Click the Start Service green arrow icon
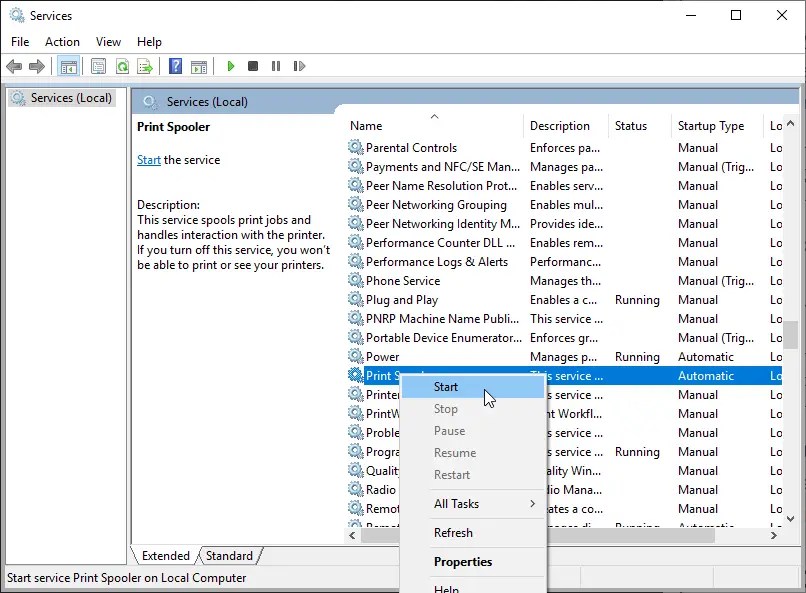The width and height of the screenshot is (806, 593). [x=231, y=66]
